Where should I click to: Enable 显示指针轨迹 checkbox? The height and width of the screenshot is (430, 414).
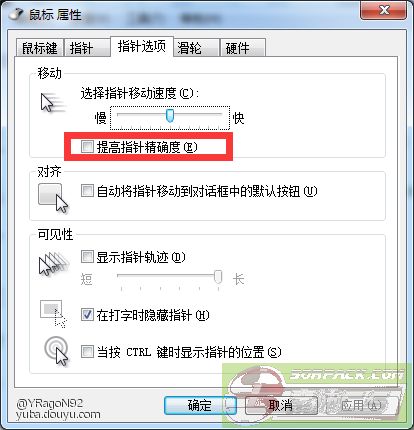click(87, 257)
